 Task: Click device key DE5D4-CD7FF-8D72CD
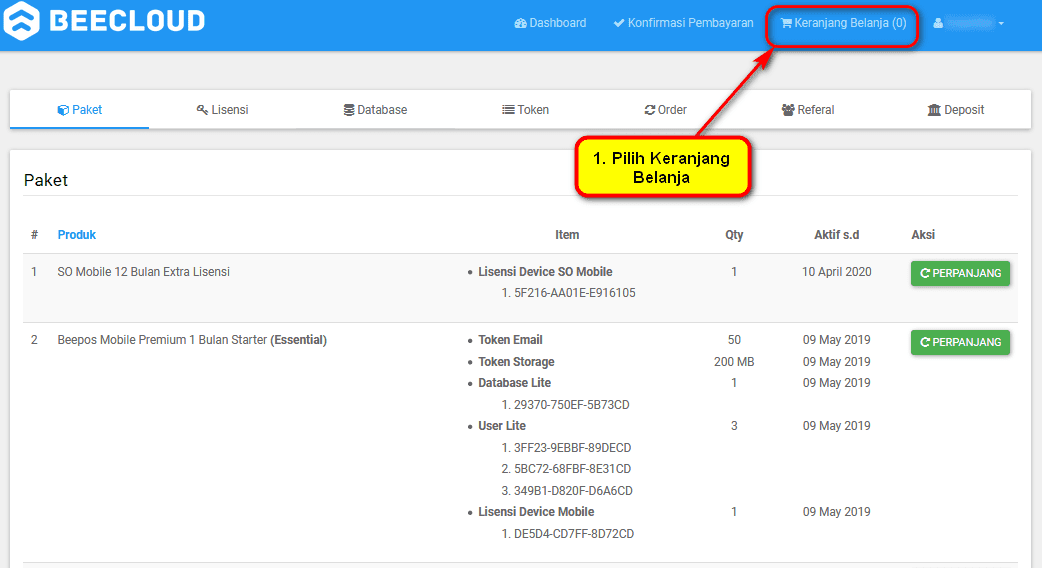pos(573,534)
